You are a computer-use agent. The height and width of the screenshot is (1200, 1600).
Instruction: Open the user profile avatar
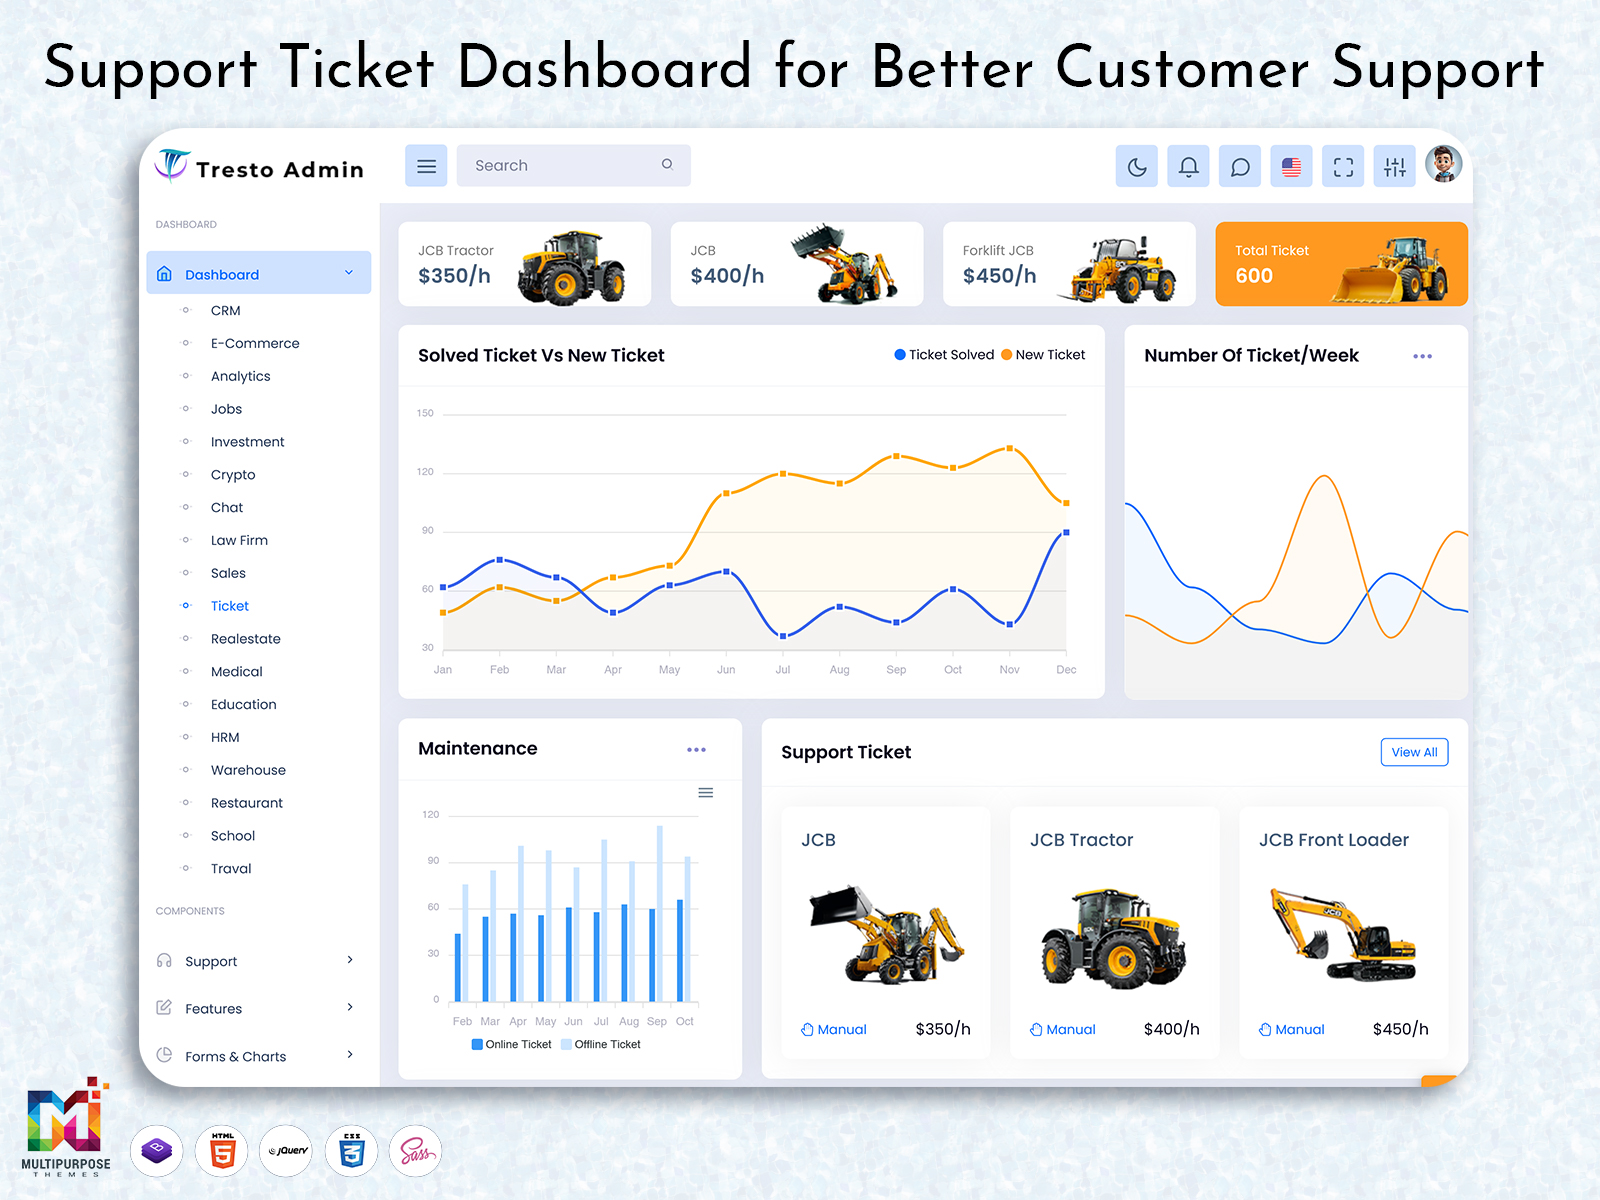[x=1443, y=164]
